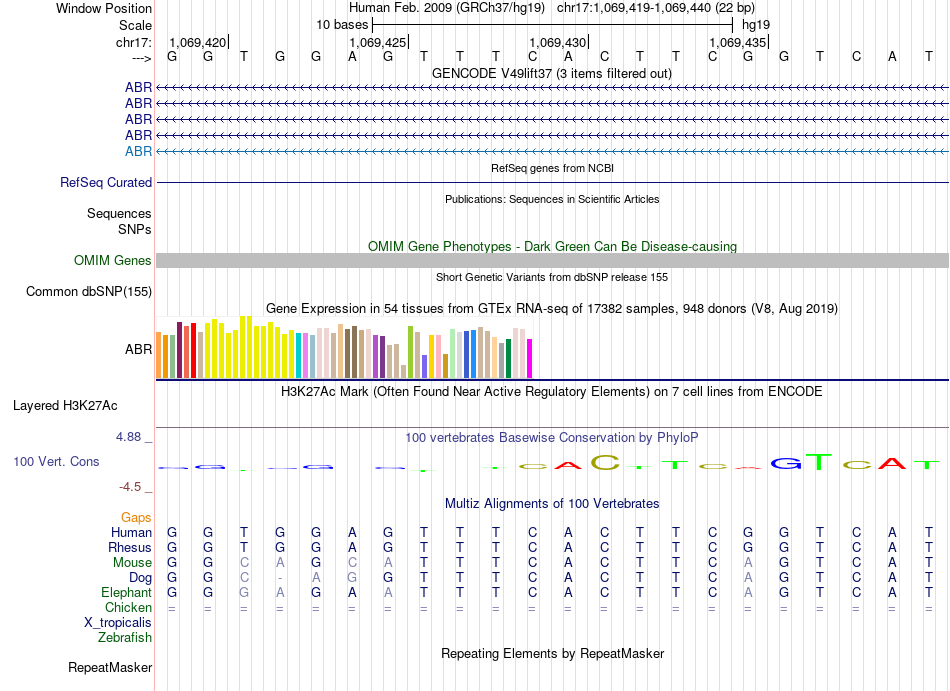Image resolution: width=950 pixels, height=691 pixels.
Task: Click the Common dbSNP(155) label
Action: [x=89, y=291]
